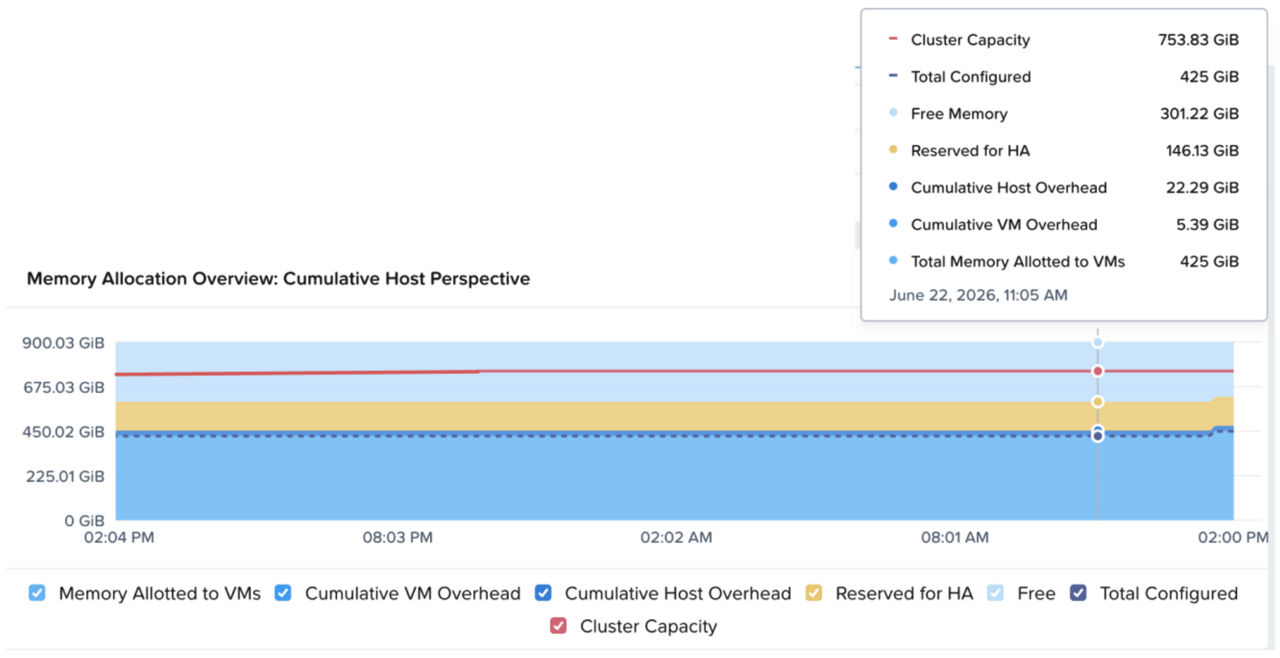
Task: Click the 02:02 AM time axis label
Action: [676, 537]
